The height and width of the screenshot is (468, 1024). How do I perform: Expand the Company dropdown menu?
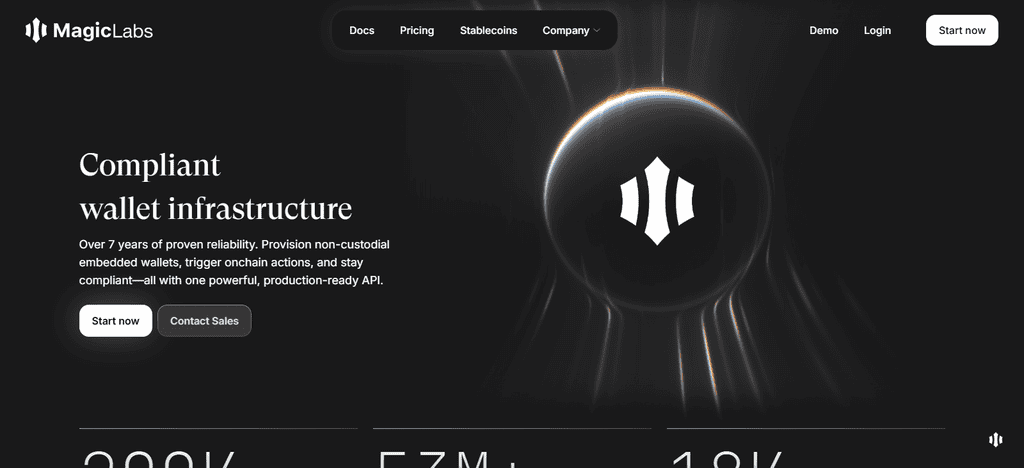tap(571, 31)
